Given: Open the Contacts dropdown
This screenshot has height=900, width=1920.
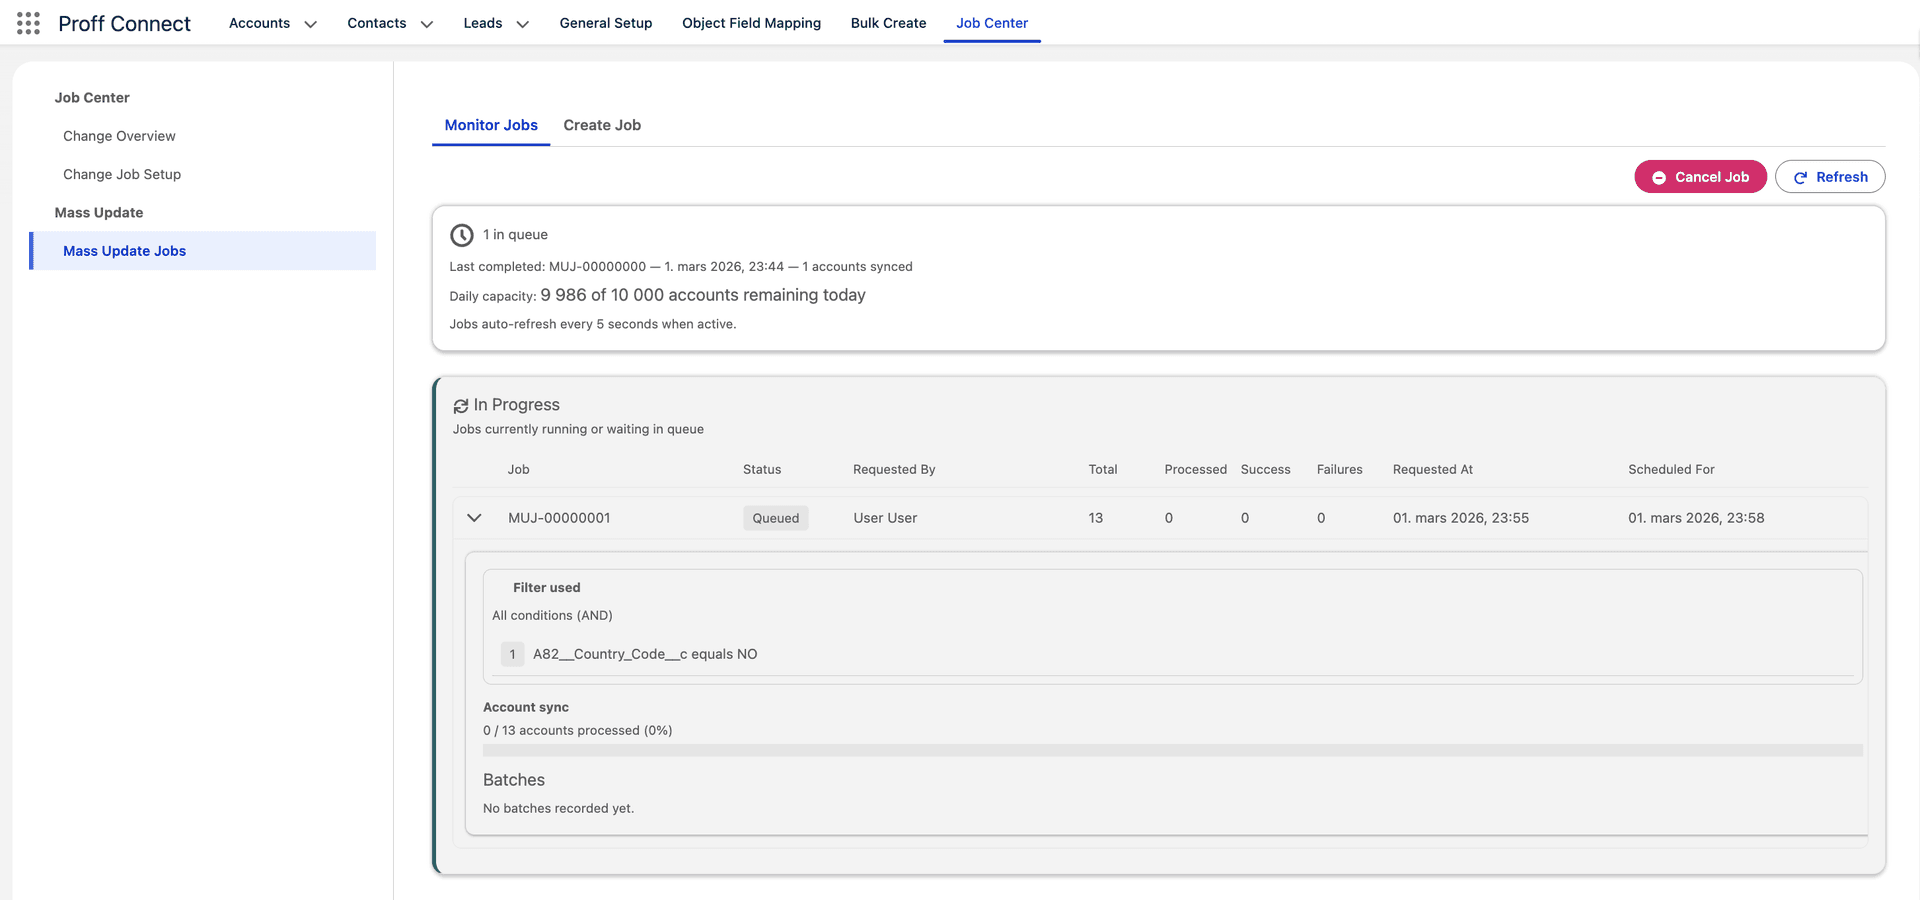Looking at the screenshot, I should tap(390, 22).
